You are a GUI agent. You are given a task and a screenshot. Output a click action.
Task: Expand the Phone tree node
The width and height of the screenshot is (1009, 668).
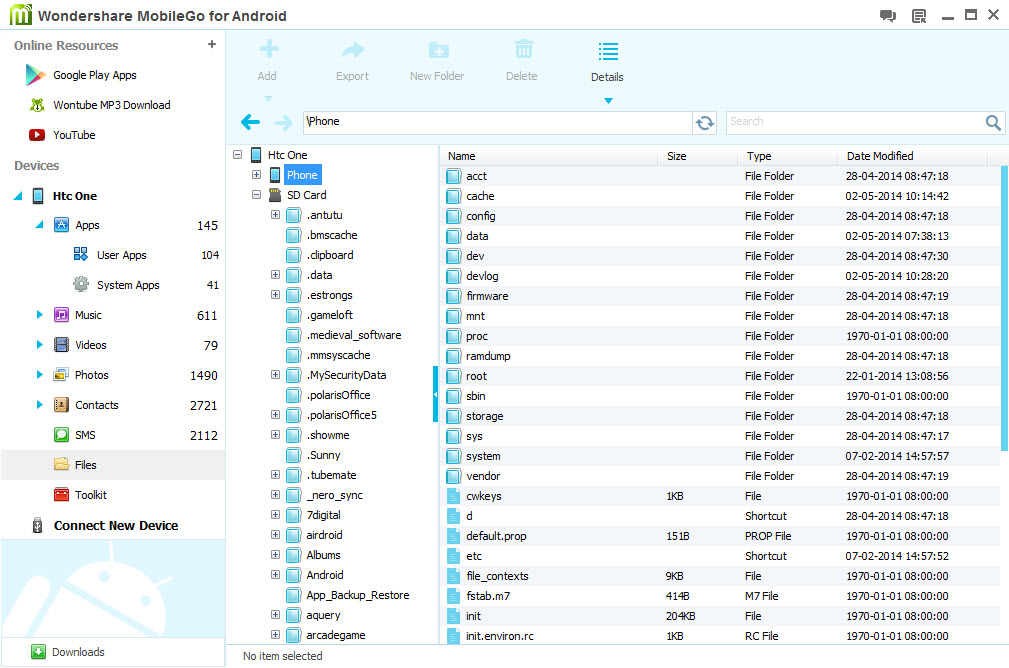coord(256,174)
